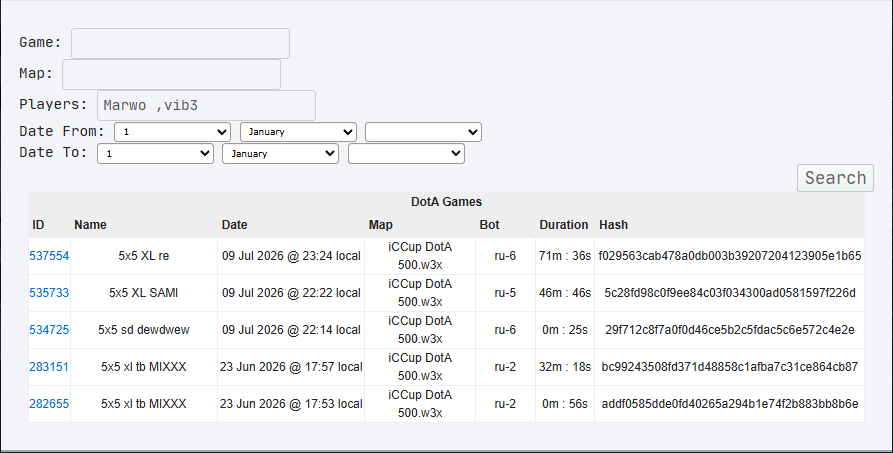Screen dimensions: 893x453
Task: Click bot 'ru-5' cell
Action: (x=505, y=293)
